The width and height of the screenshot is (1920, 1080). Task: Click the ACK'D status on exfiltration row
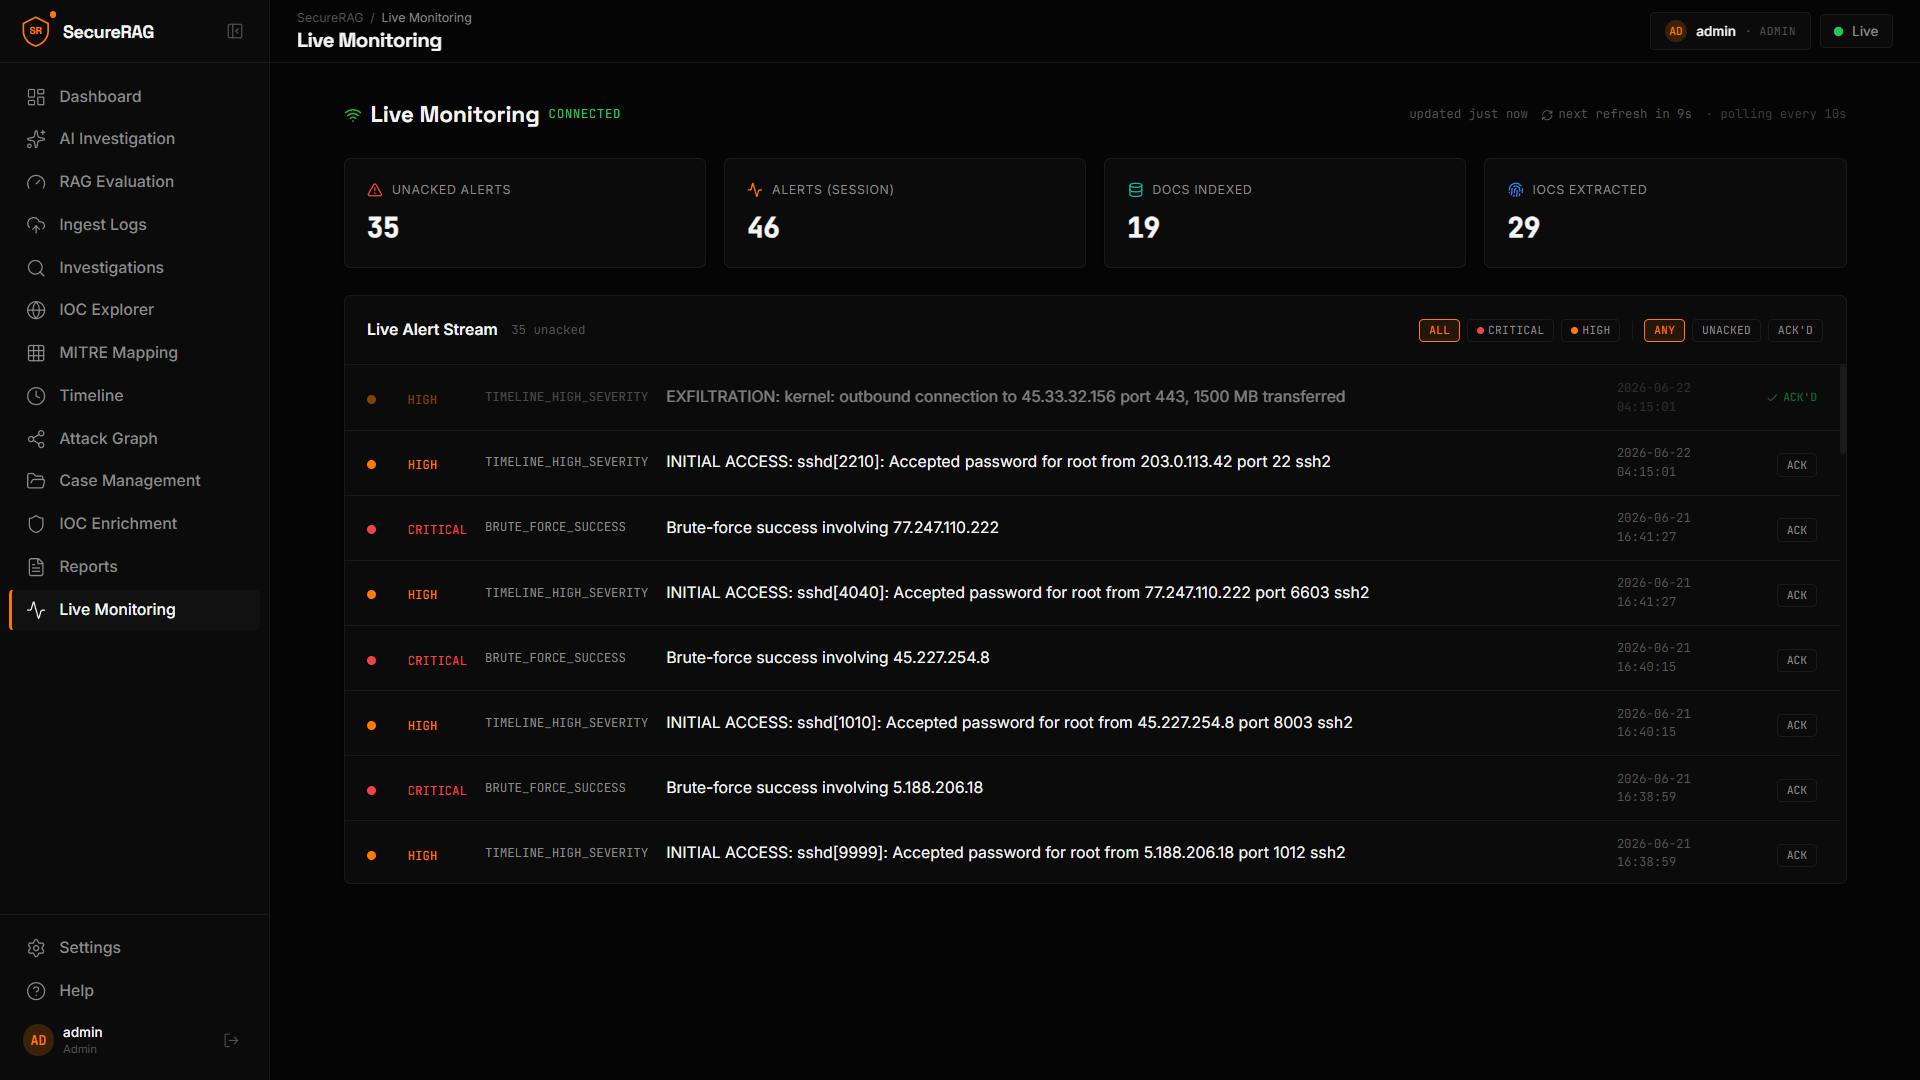1792,398
